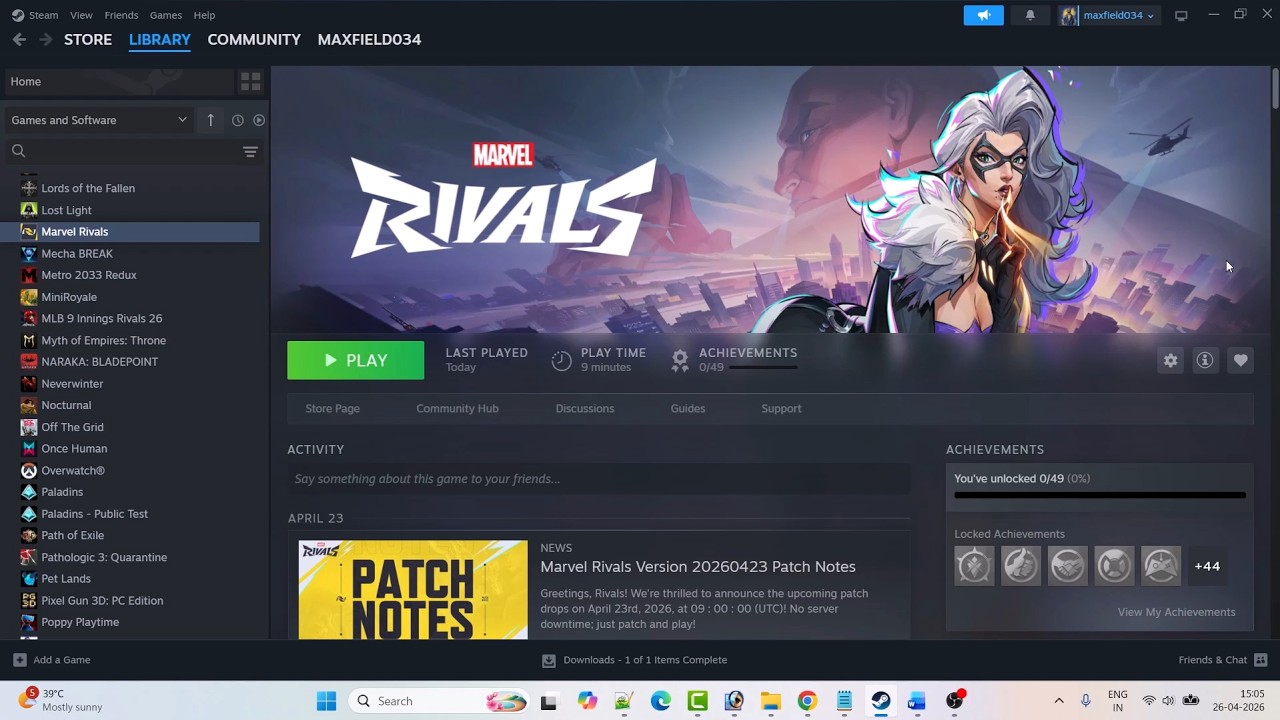Click the Path of Exile game icon
1280x720 pixels.
pos(29,535)
